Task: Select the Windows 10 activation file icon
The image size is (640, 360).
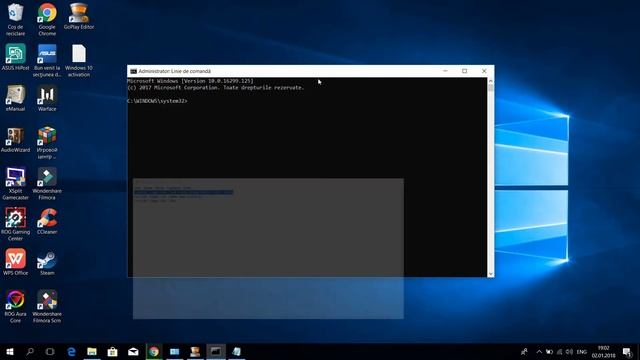Action: [x=79, y=61]
